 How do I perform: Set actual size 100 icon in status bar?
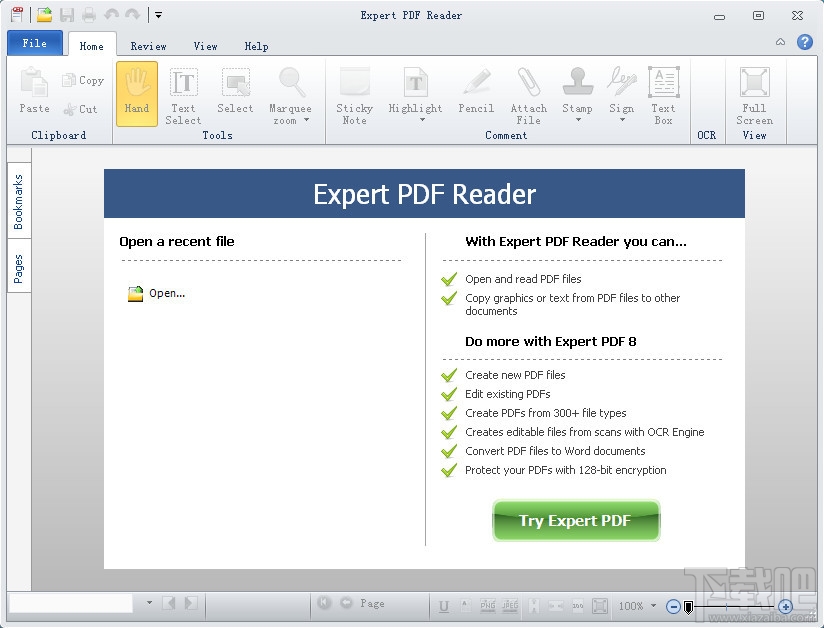[x=578, y=606]
